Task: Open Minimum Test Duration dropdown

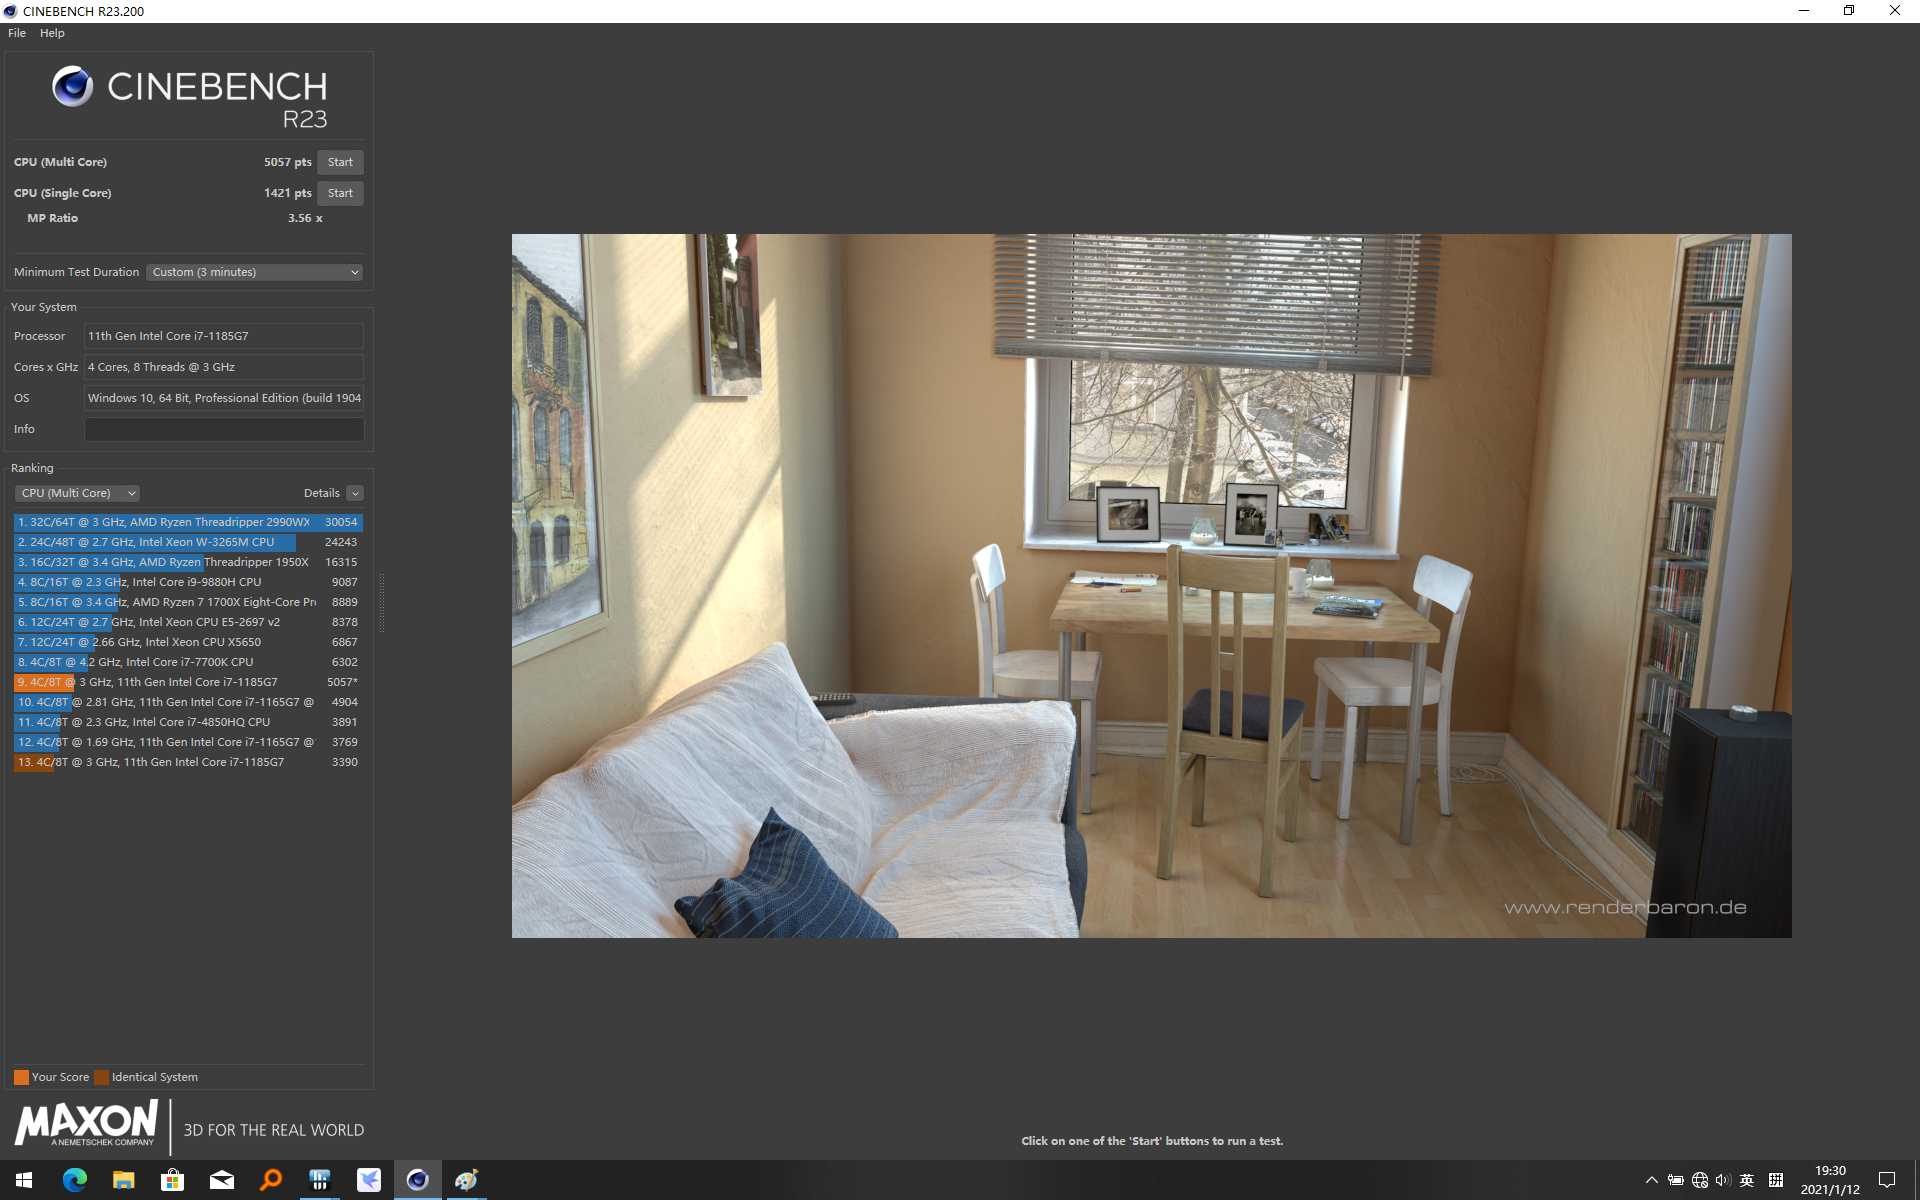Action: pos(254,272)
